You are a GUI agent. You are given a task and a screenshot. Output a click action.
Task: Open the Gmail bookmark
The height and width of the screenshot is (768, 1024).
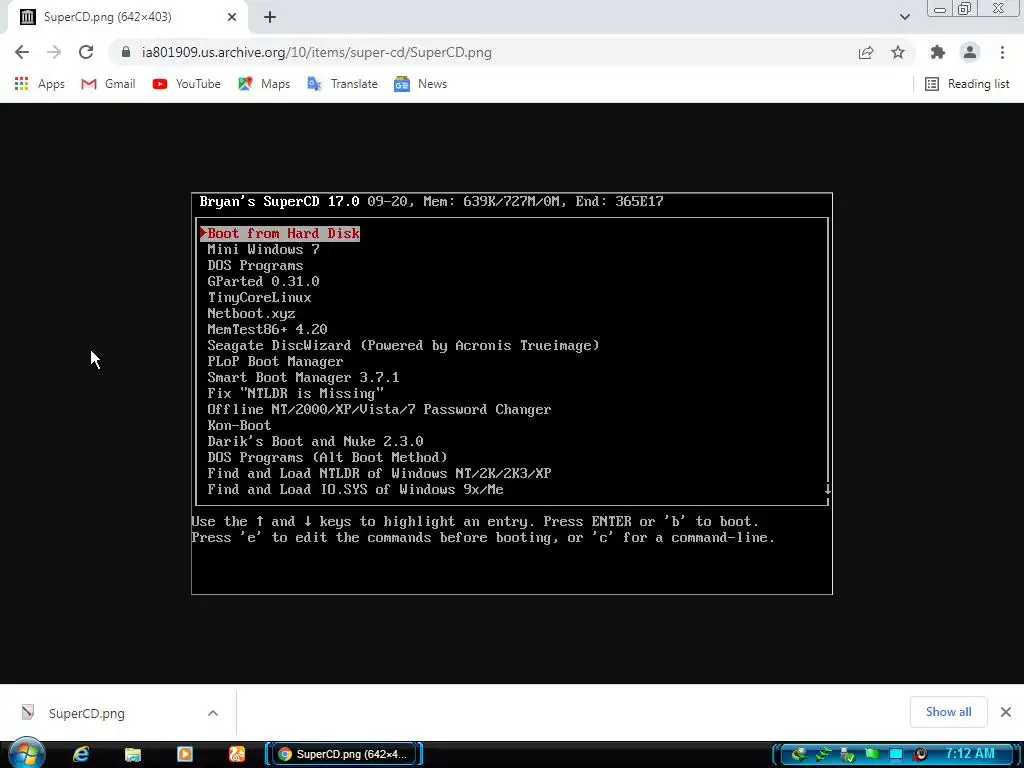click(108, 84)
